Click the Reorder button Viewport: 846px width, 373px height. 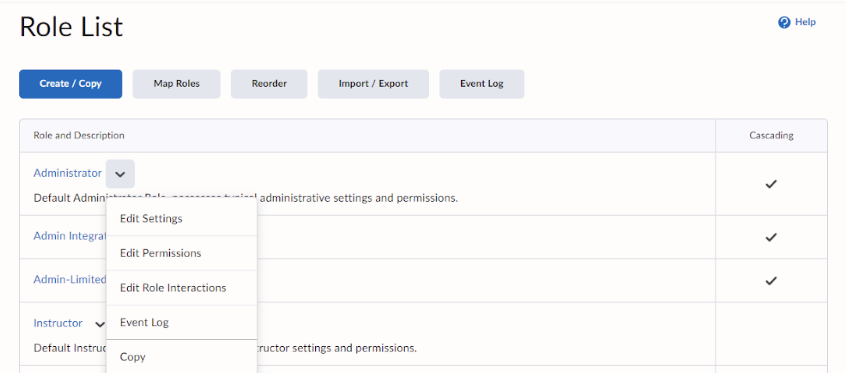(x=269, y=84)
